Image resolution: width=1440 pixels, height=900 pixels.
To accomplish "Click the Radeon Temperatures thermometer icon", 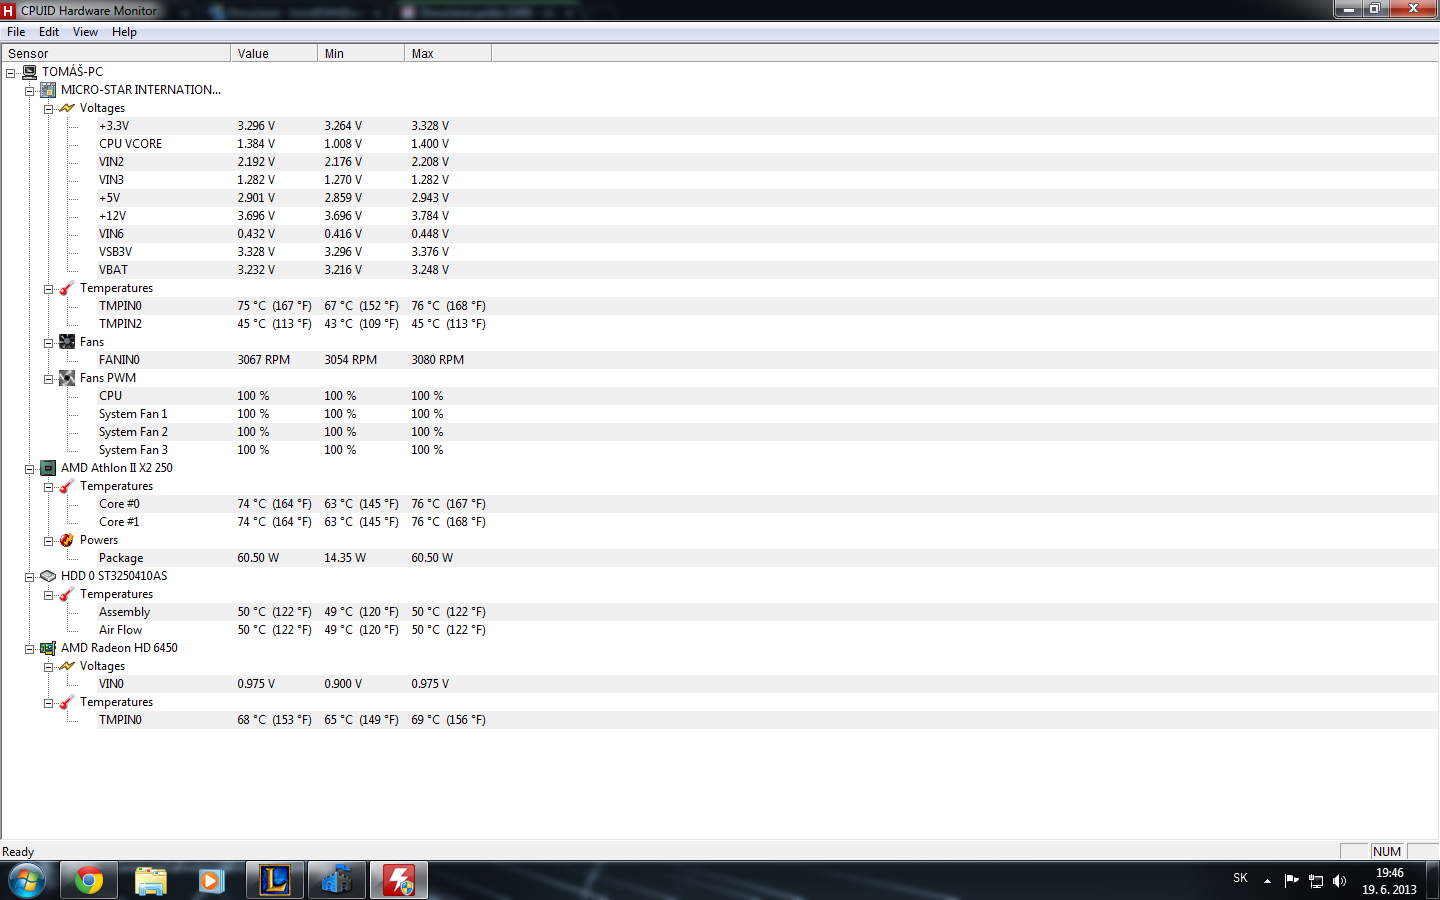I will (x=67, y=702).
